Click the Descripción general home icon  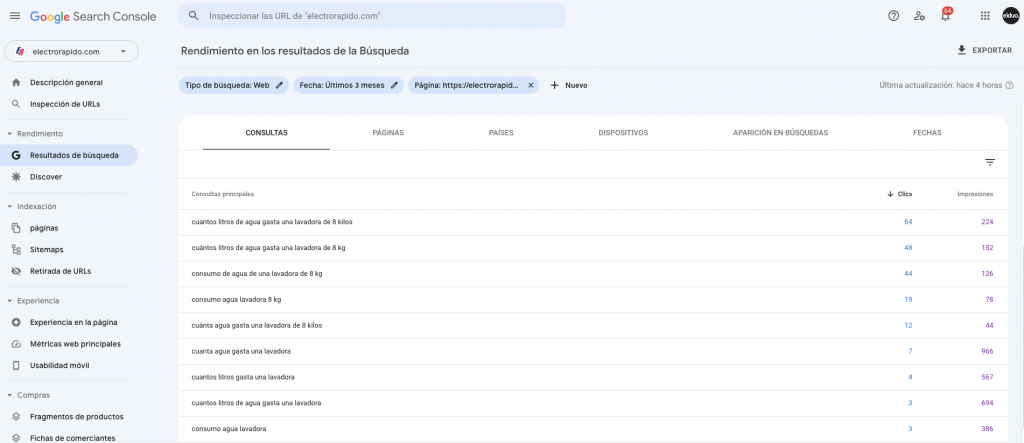pyautogui.click(x=16, y=82)
